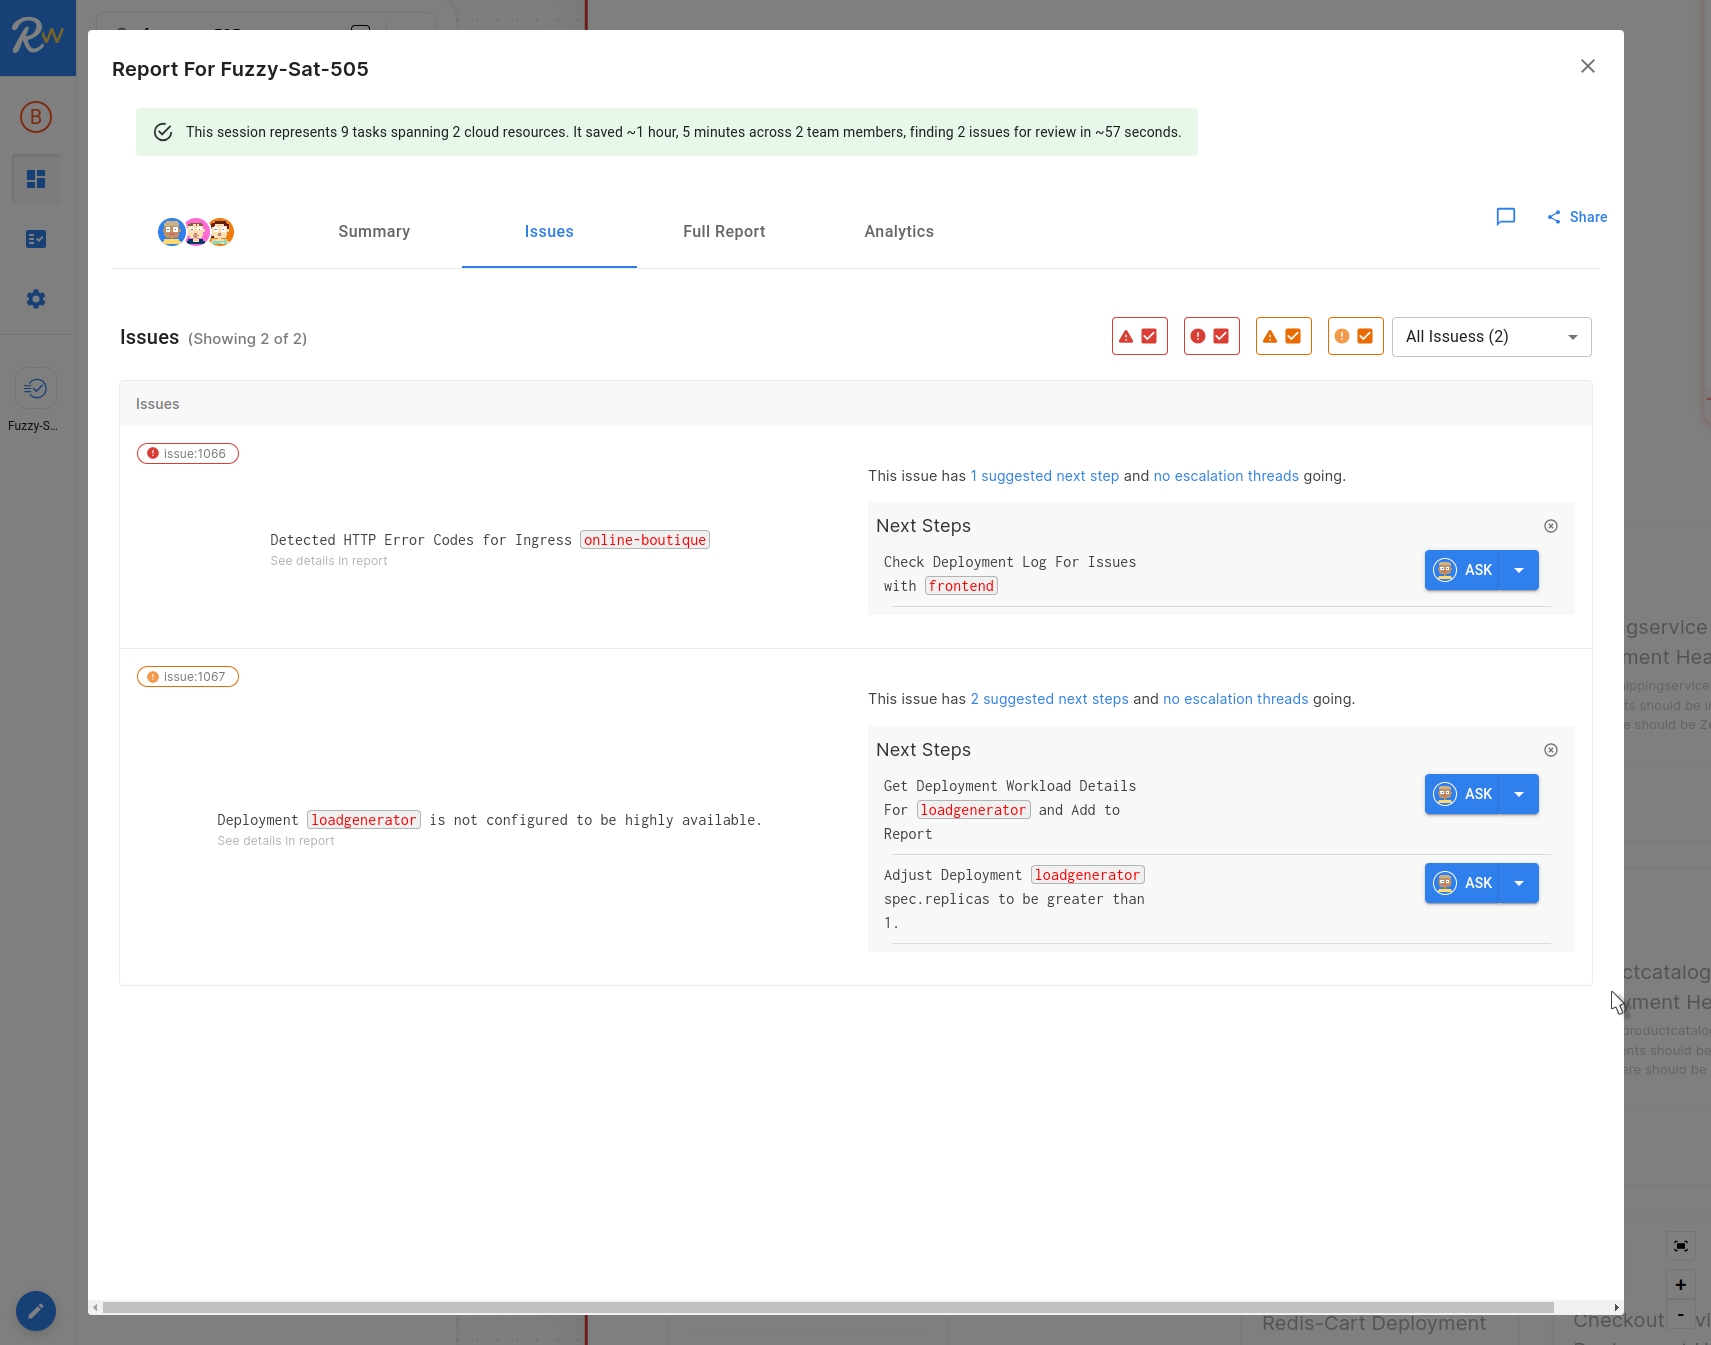Screen dimensions: 1711x1345
Task: Open the '2 suggested next steps' link
Action: coord(1049,699)
